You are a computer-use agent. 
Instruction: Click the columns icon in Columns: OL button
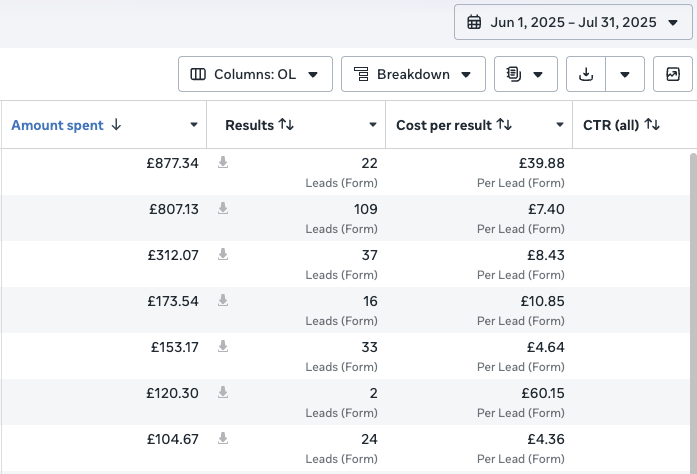click(x=198, y=74)
